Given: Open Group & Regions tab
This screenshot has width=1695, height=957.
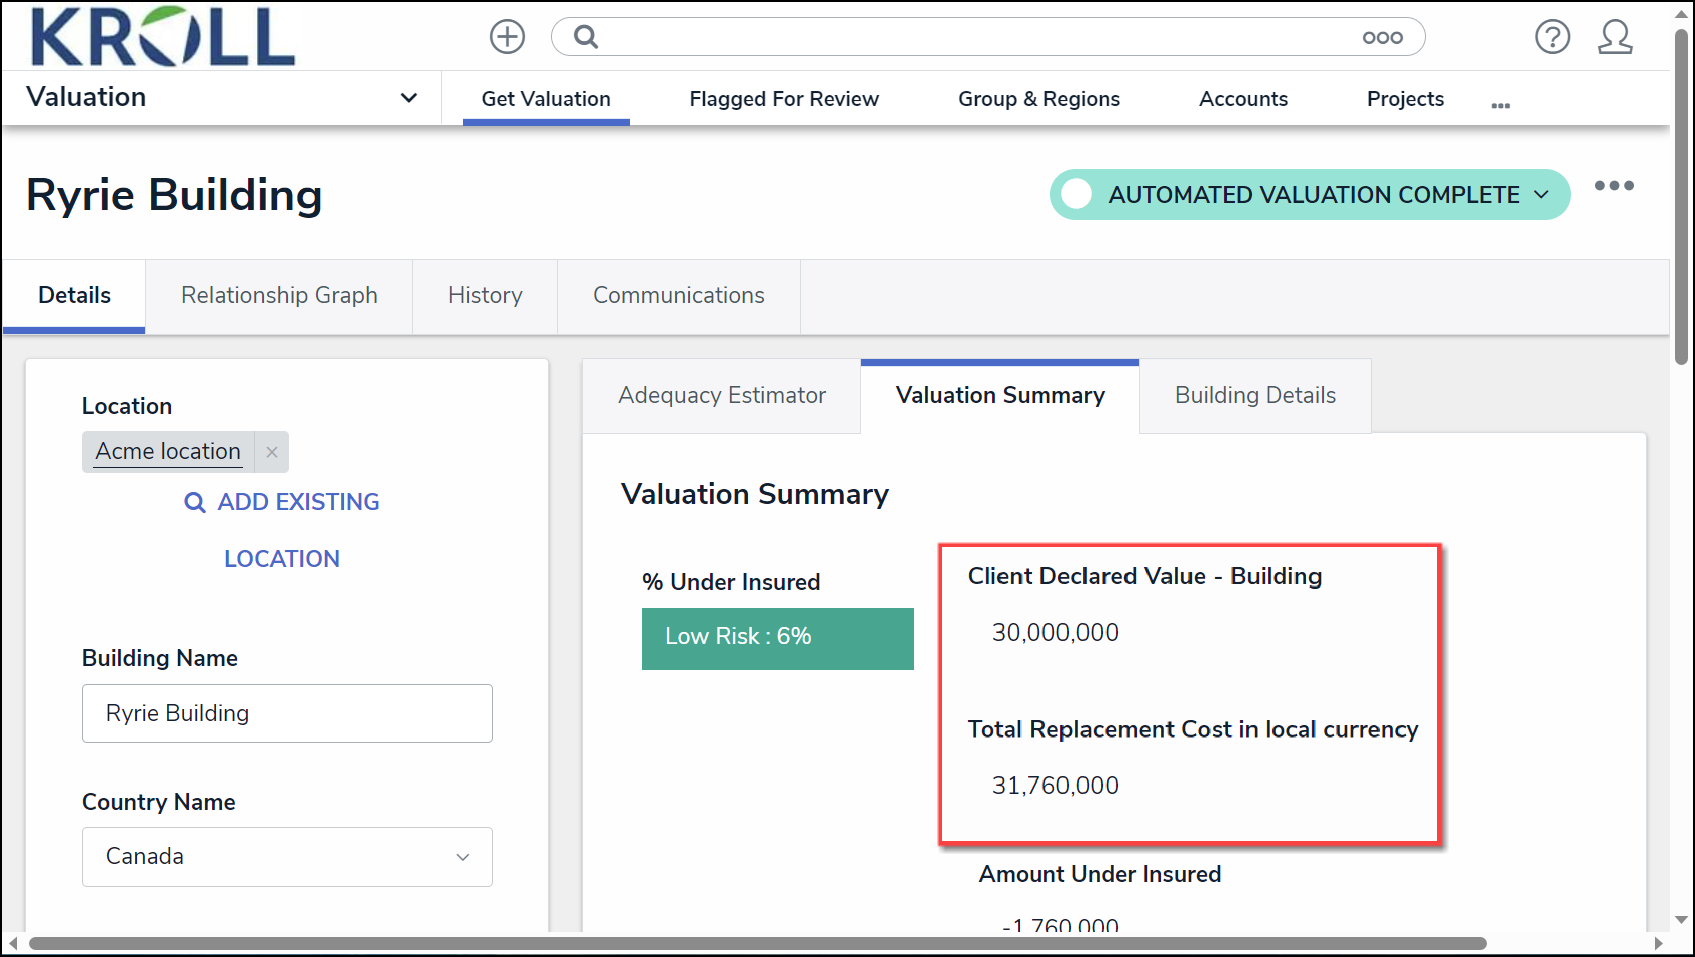Looking at the screenshot, I should coord(1039,99).
